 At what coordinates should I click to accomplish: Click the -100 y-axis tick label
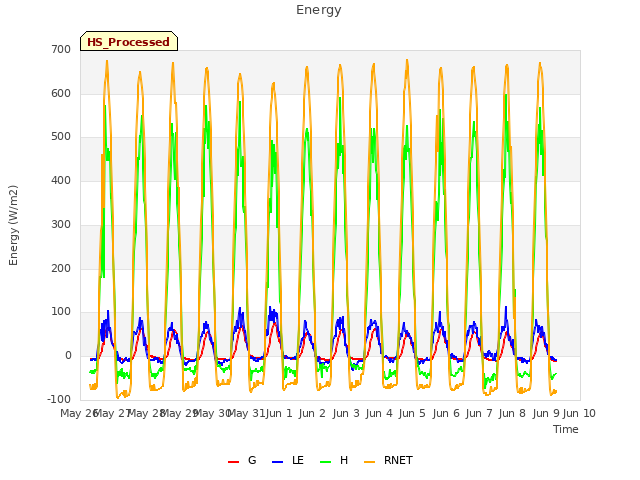point(59,399)
